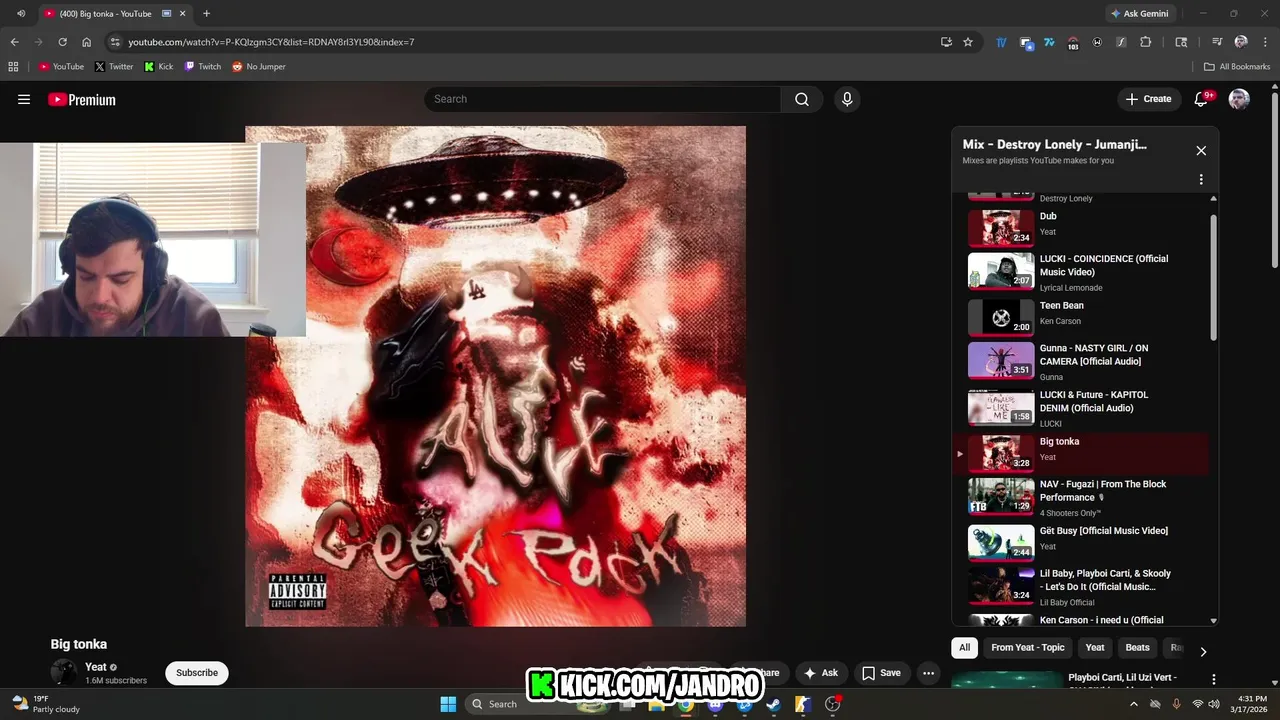1280x720 pixels.
Task: Focus the YouTube search field
Action: pos(603,99)
